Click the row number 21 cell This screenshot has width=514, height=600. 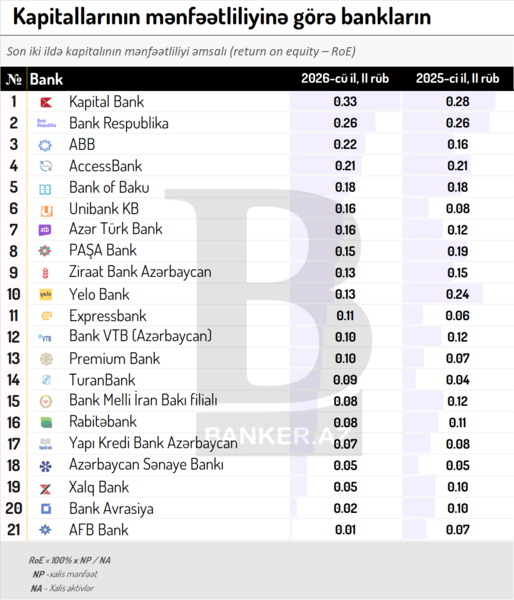(13, 530)
